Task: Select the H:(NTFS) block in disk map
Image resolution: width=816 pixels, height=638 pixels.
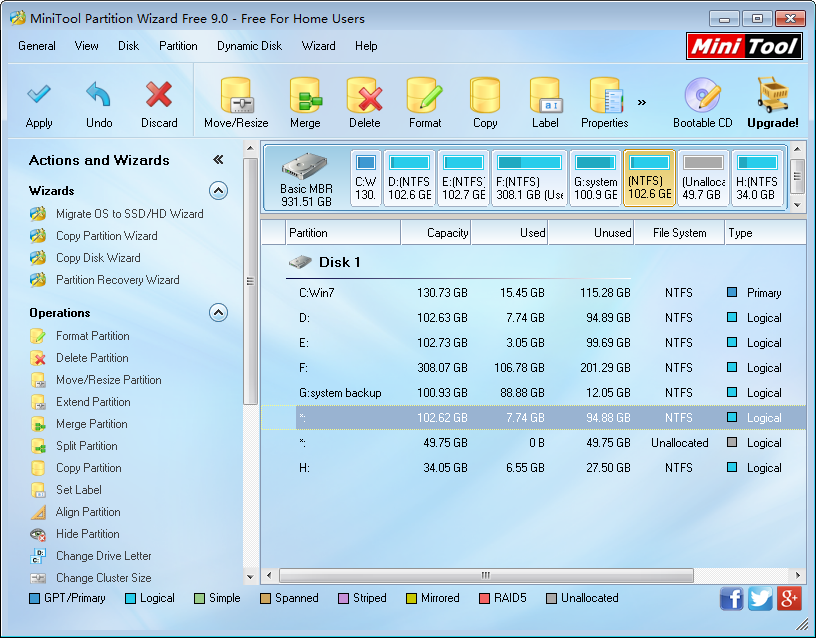Action: pos(757,178)
